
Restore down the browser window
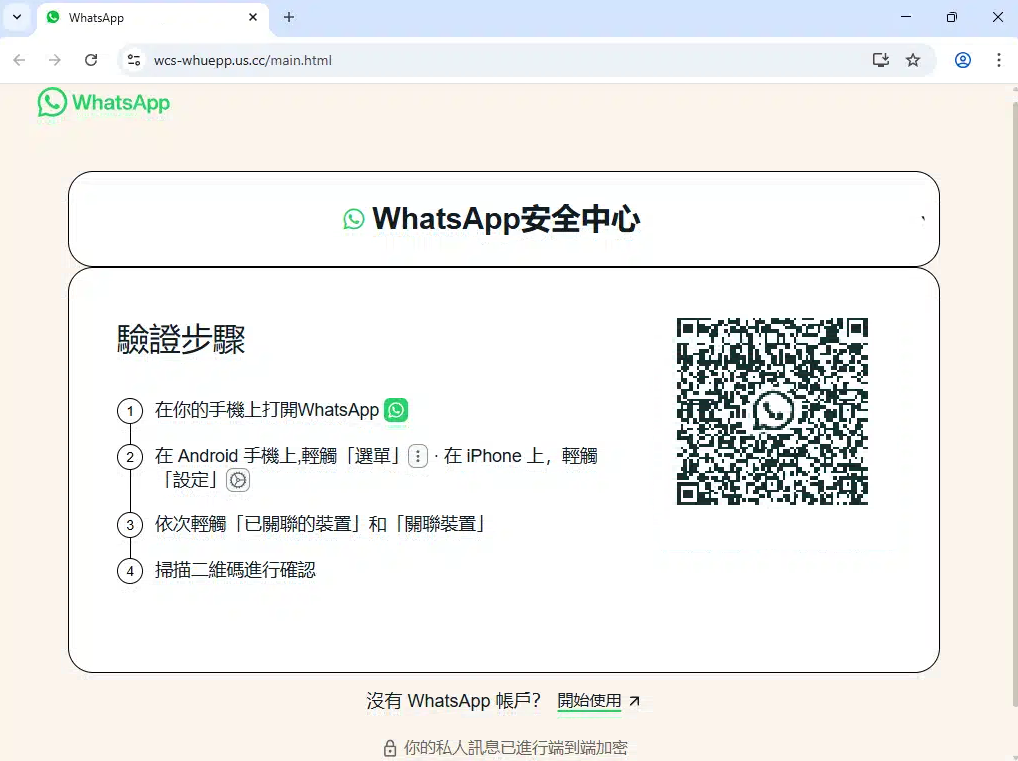(x=952, y=18)
